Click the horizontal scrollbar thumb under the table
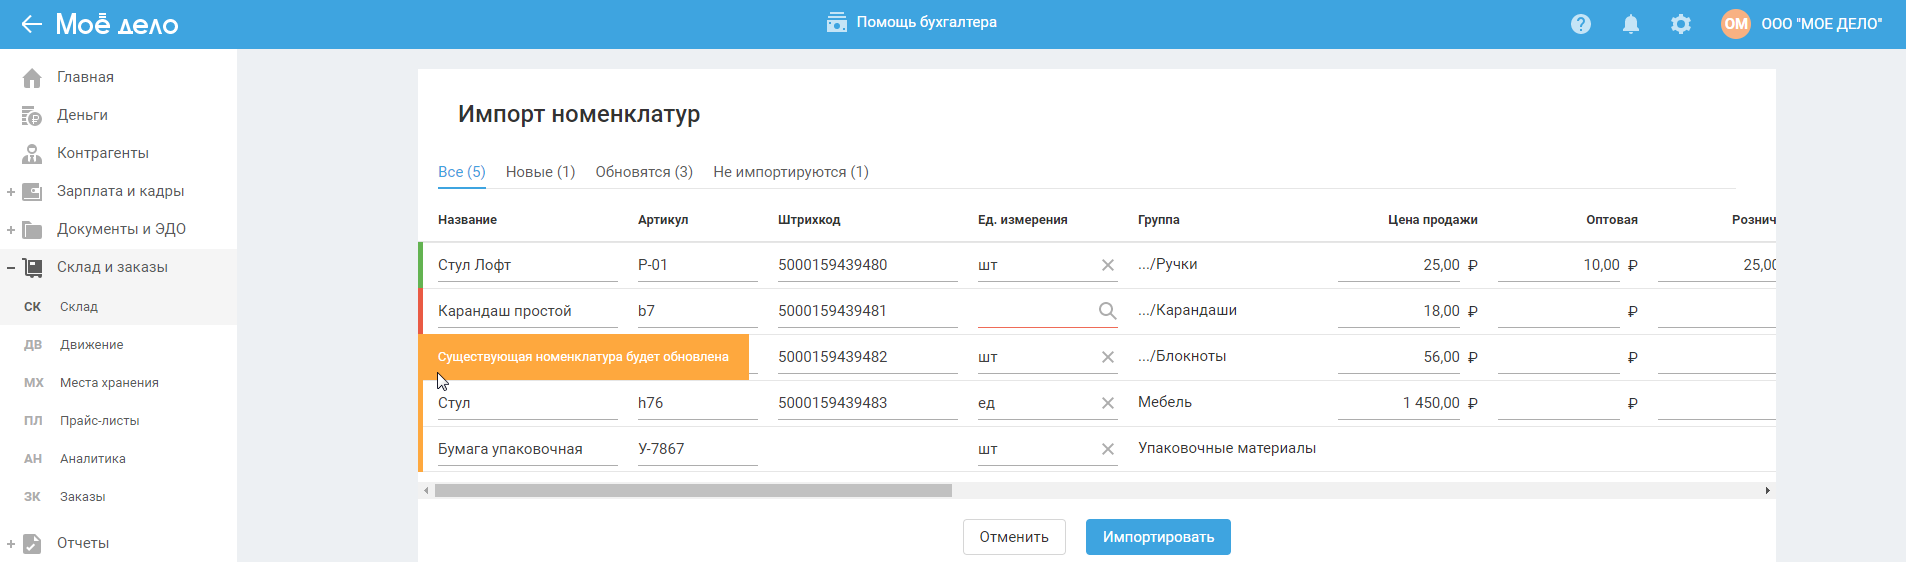This screenshot has height=562, width=1906. click(693, 491)
